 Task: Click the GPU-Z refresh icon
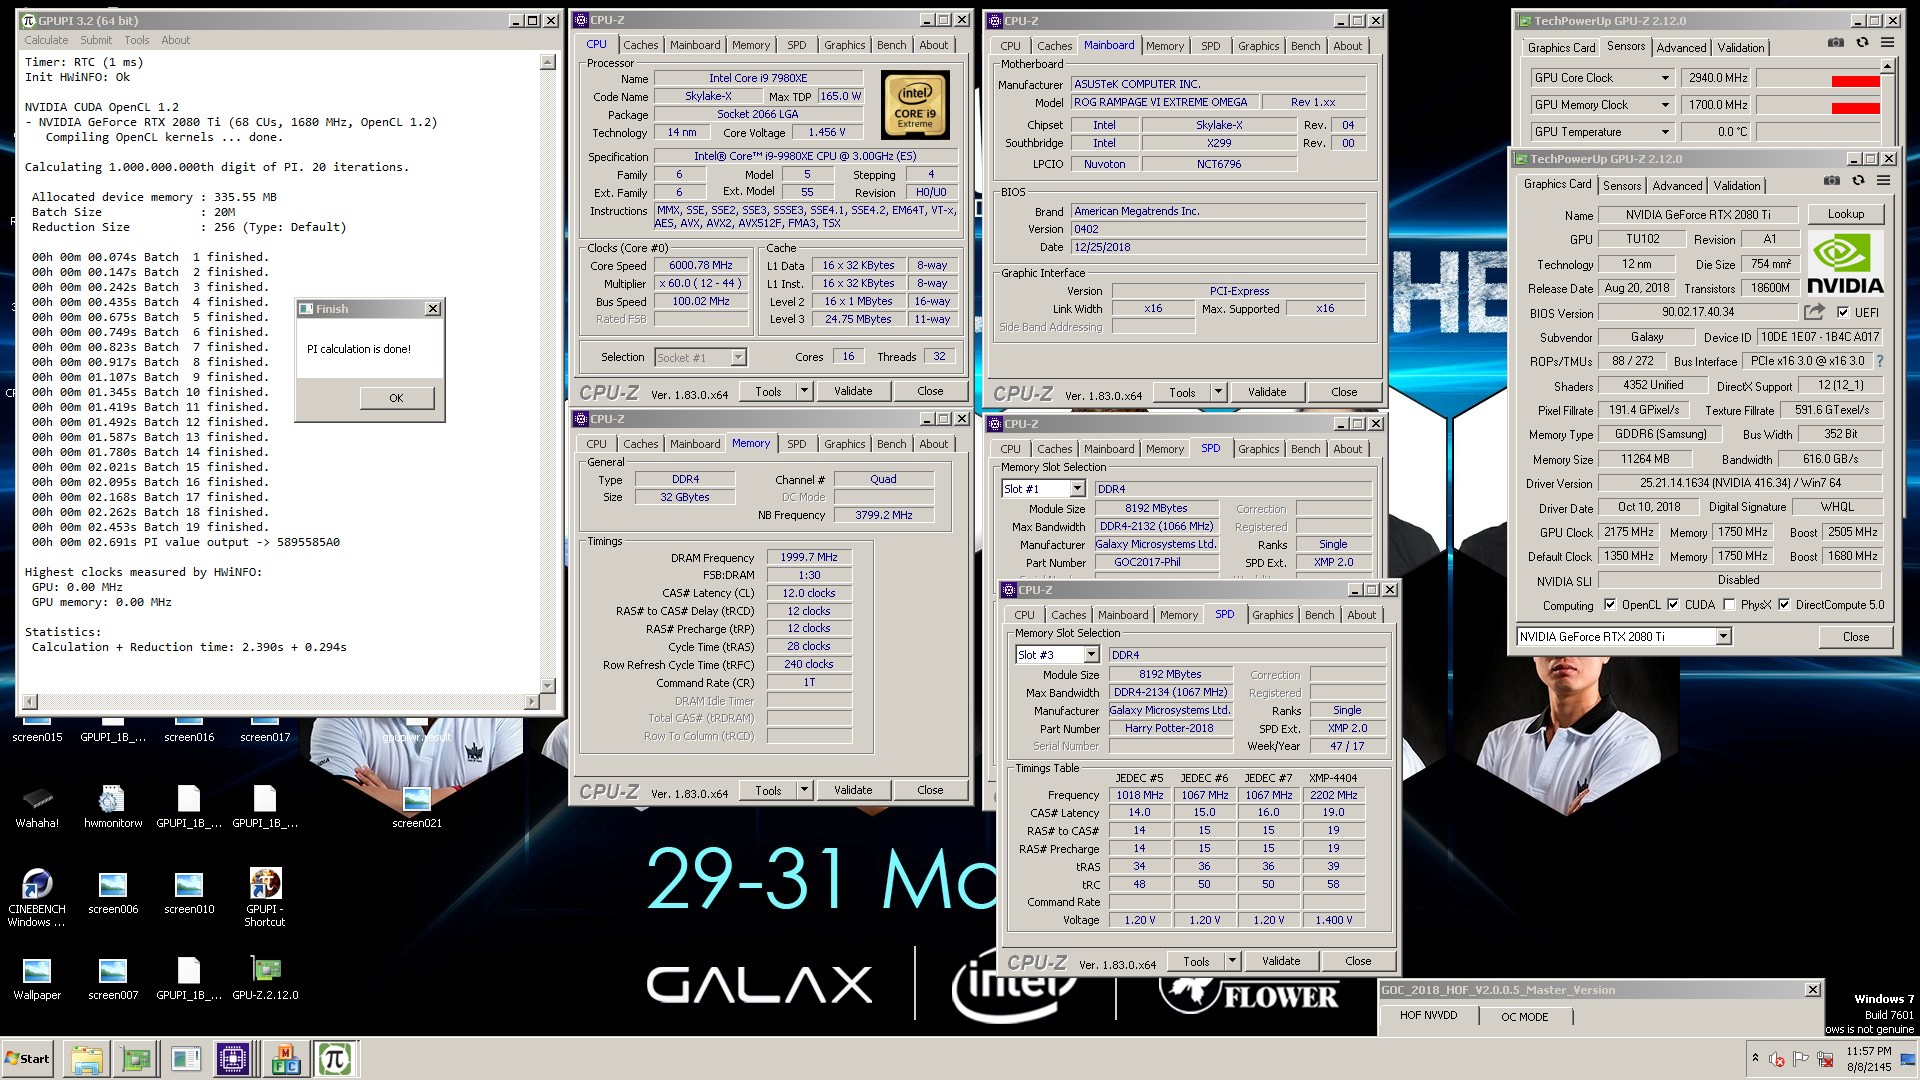[x=1858, y=181]
